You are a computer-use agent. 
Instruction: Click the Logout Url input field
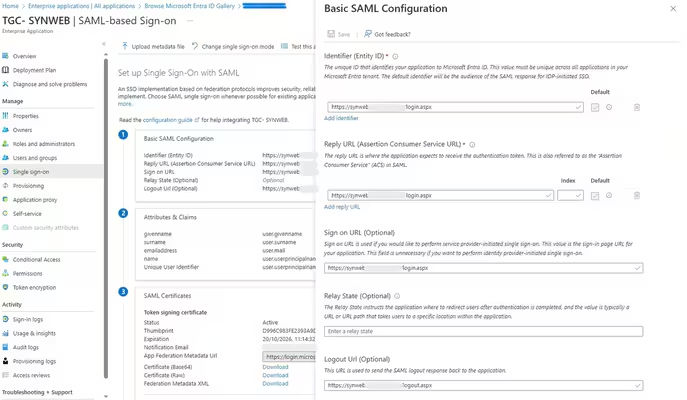point(484,385)
